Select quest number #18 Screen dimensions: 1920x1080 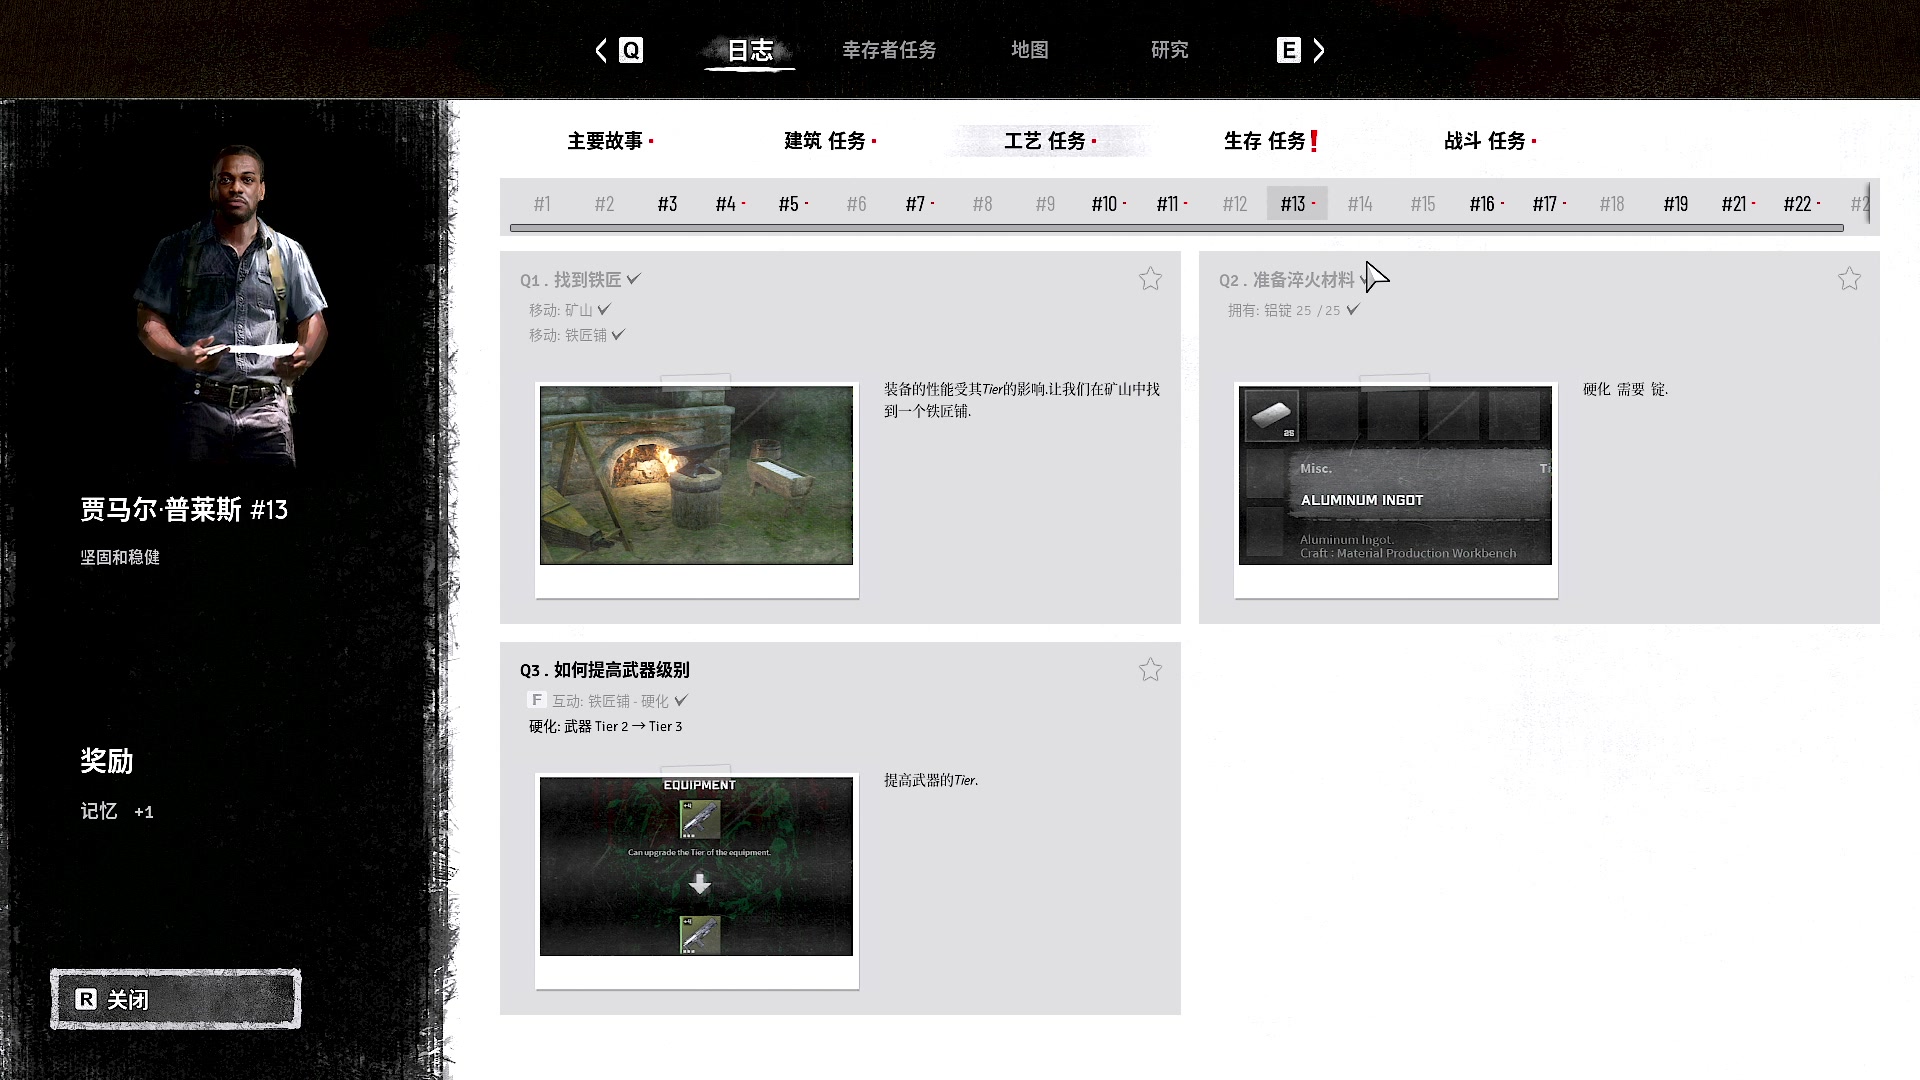tap(1612, 204)
